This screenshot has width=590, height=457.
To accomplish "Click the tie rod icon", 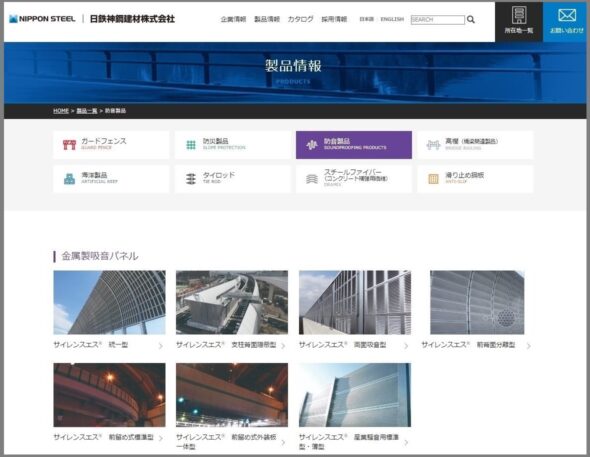I will [191, 179].
